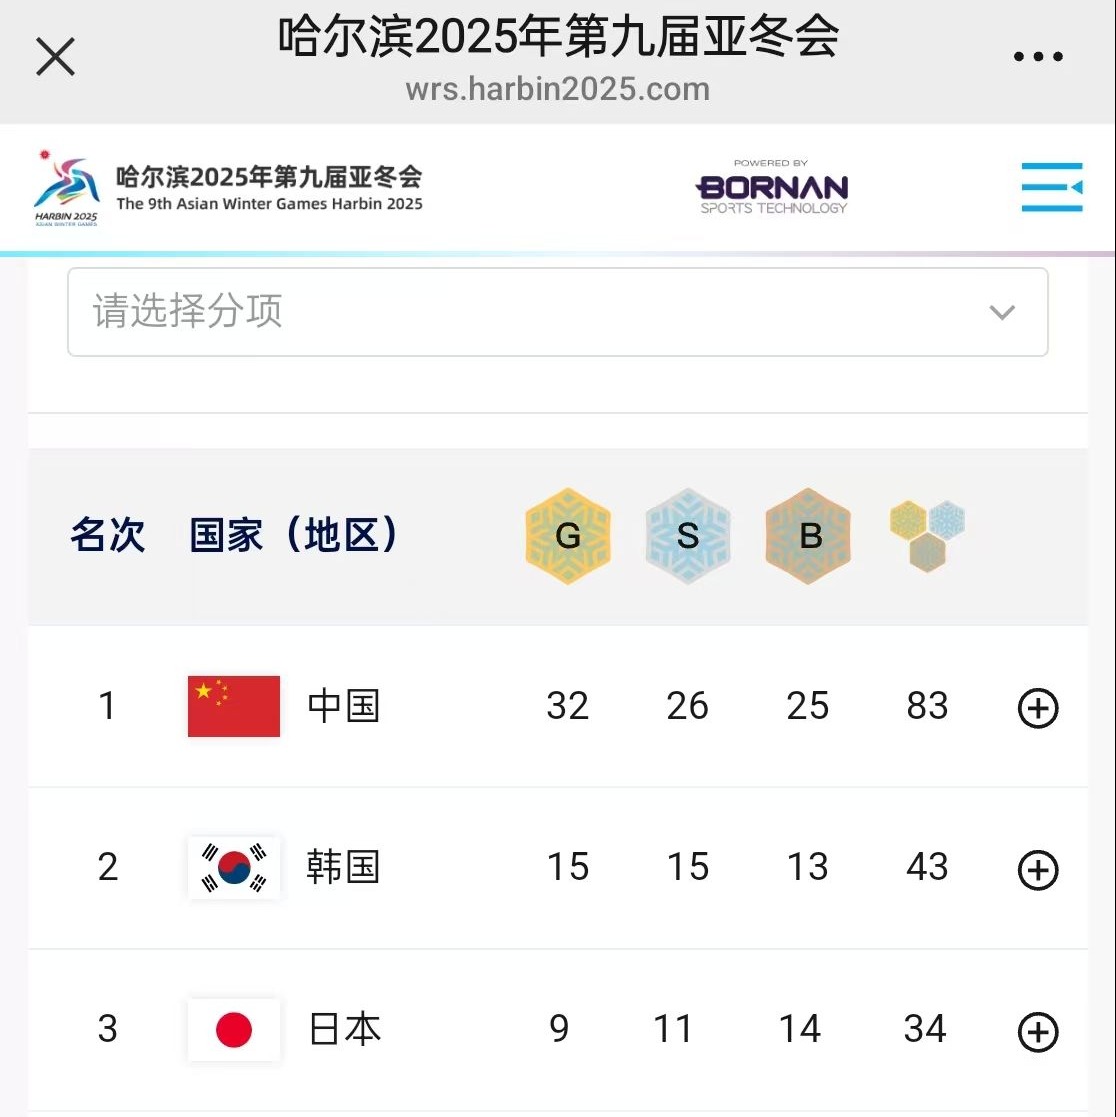
Task: Sort by the total medals cluster icon
Action: click(x=927, y=536)
